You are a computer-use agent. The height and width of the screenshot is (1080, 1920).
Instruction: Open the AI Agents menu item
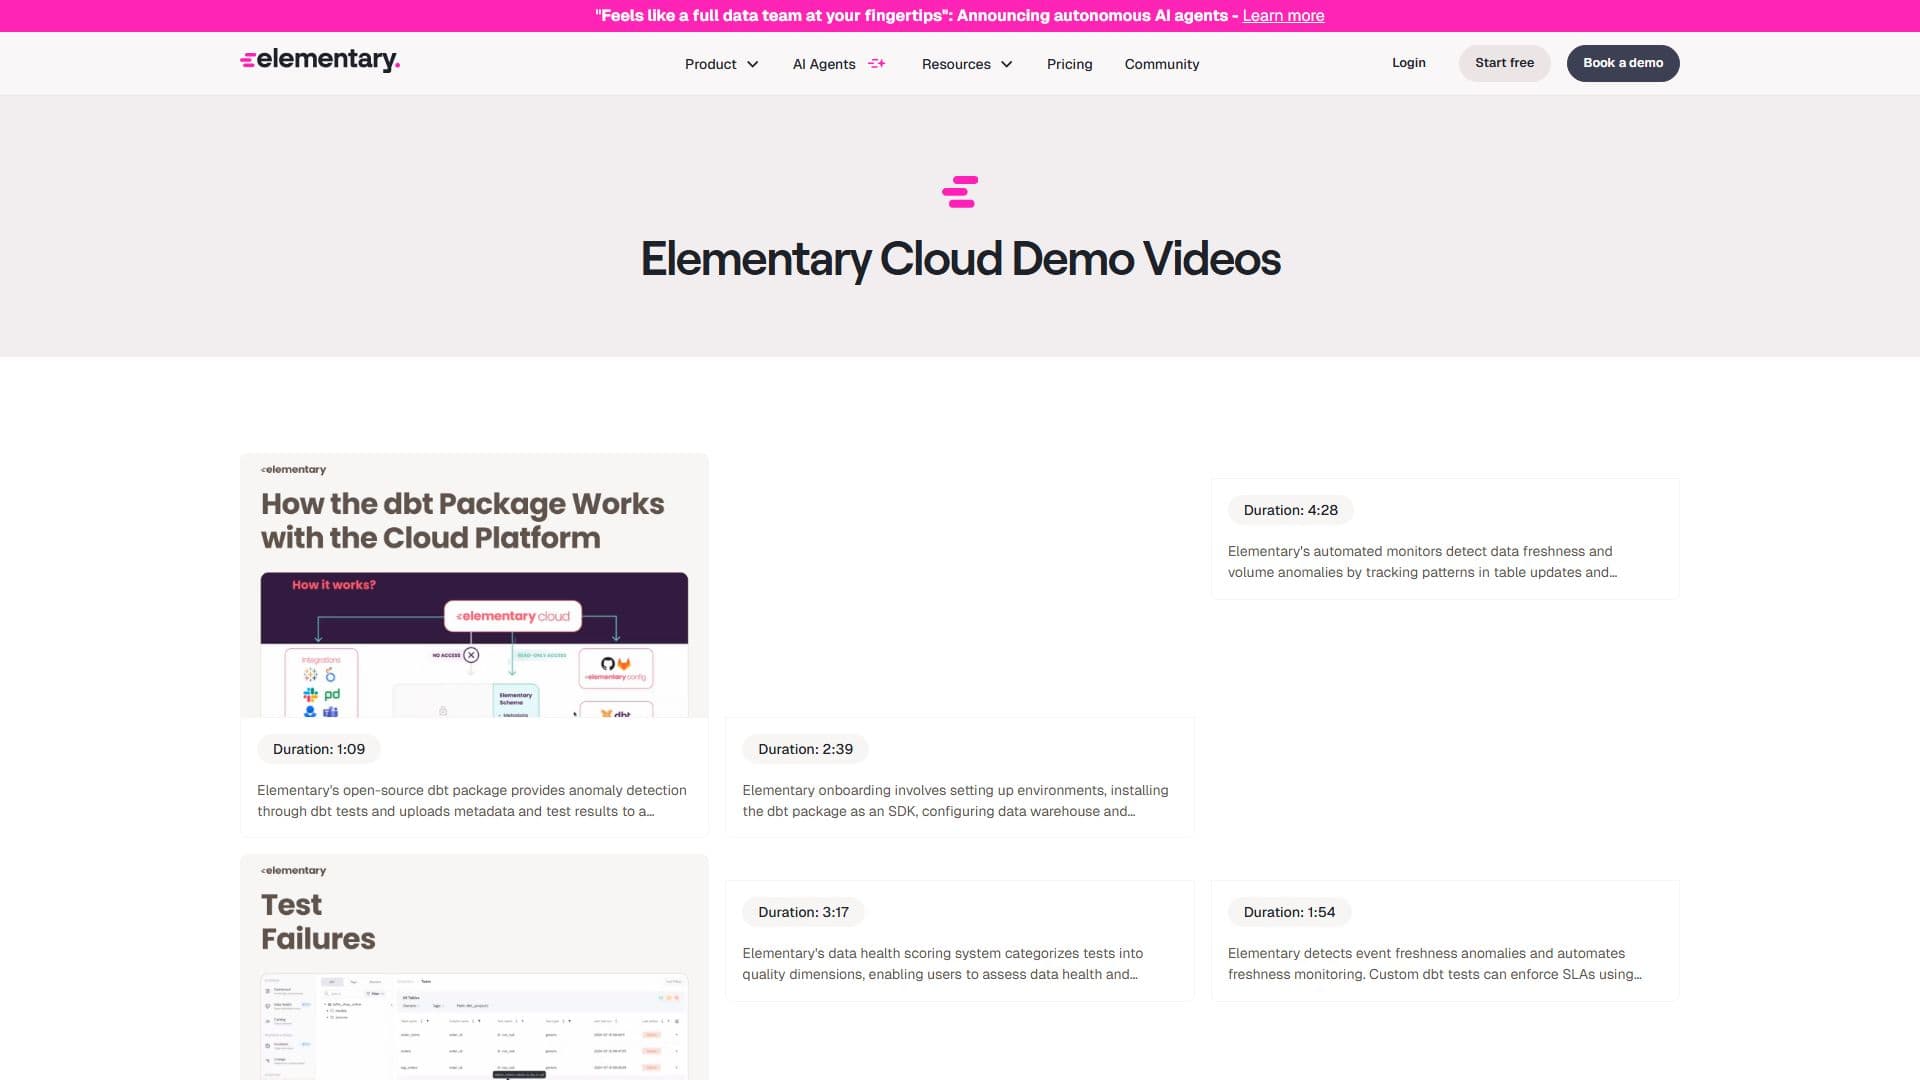pos(824,64)
